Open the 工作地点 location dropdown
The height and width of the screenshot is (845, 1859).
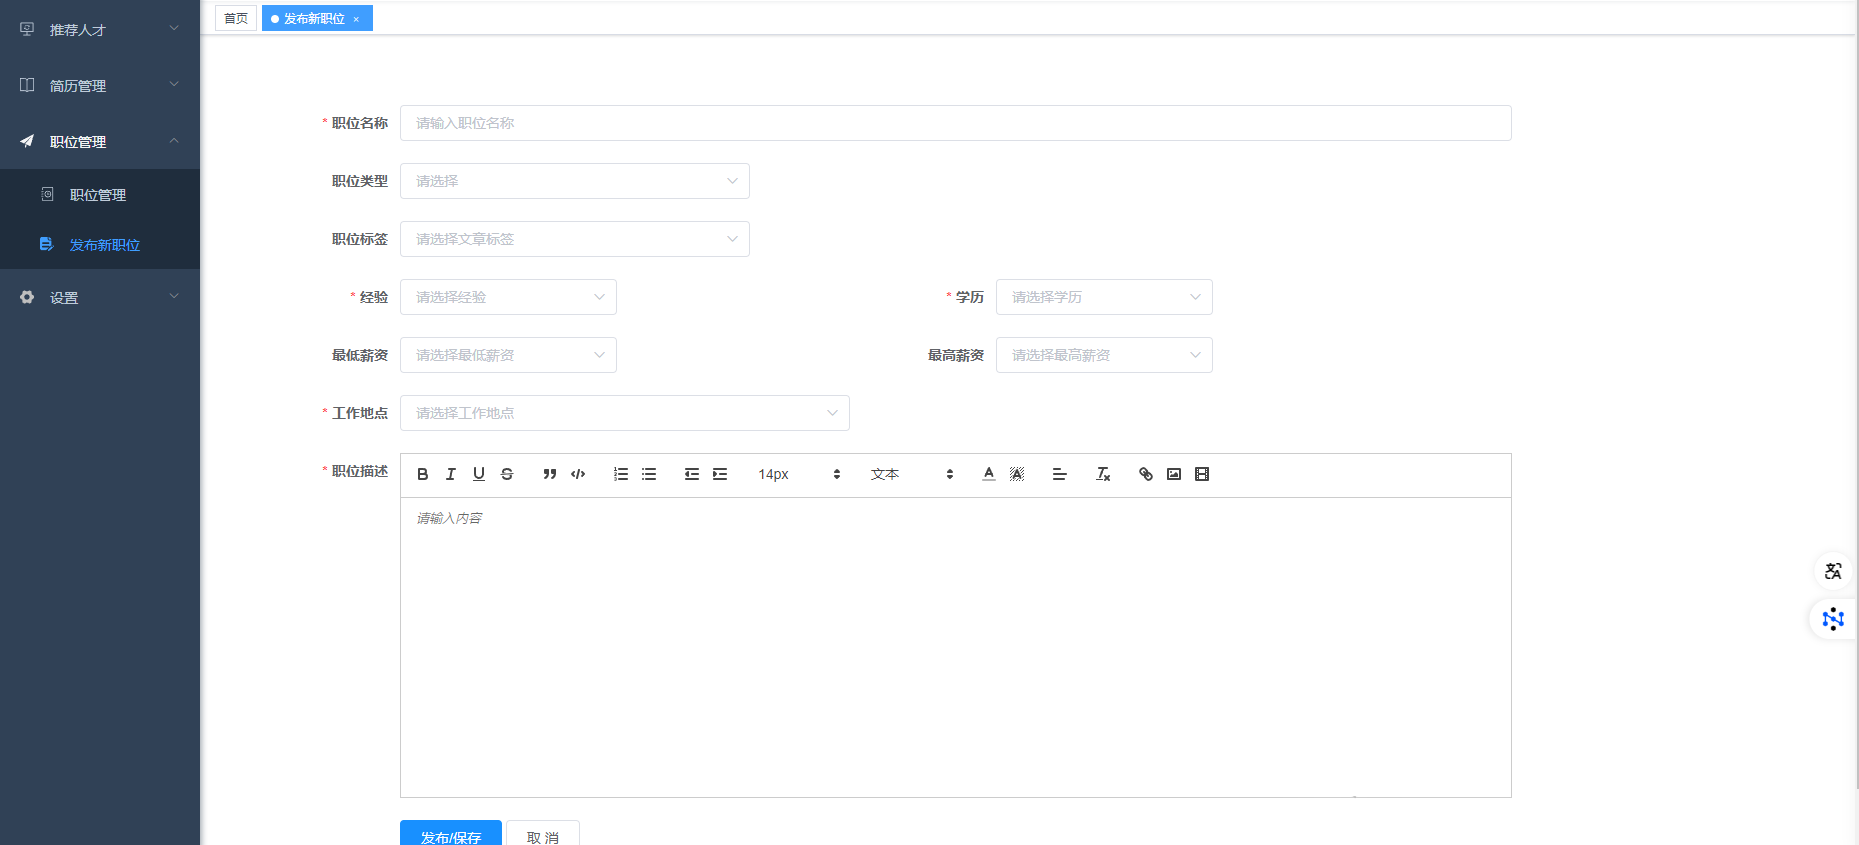click(625, 413)
